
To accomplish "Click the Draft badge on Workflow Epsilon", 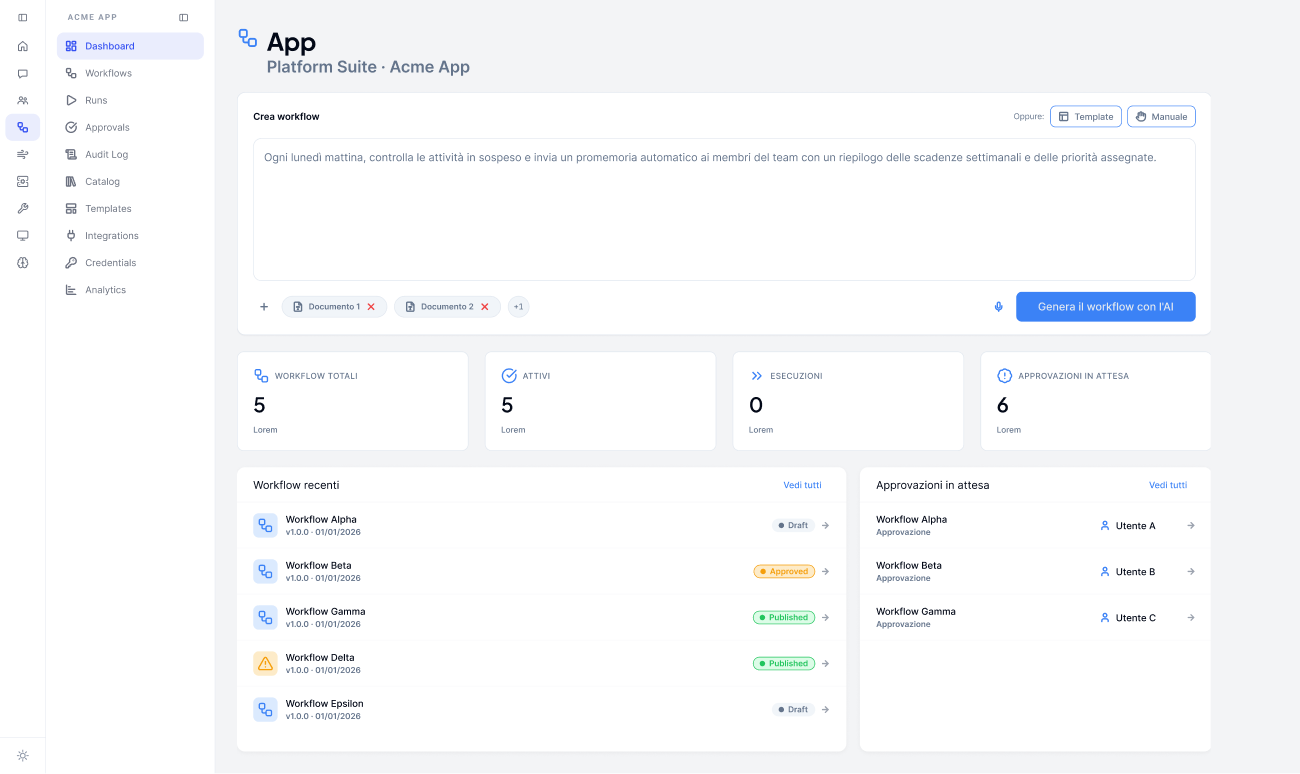I will [793, 710].
